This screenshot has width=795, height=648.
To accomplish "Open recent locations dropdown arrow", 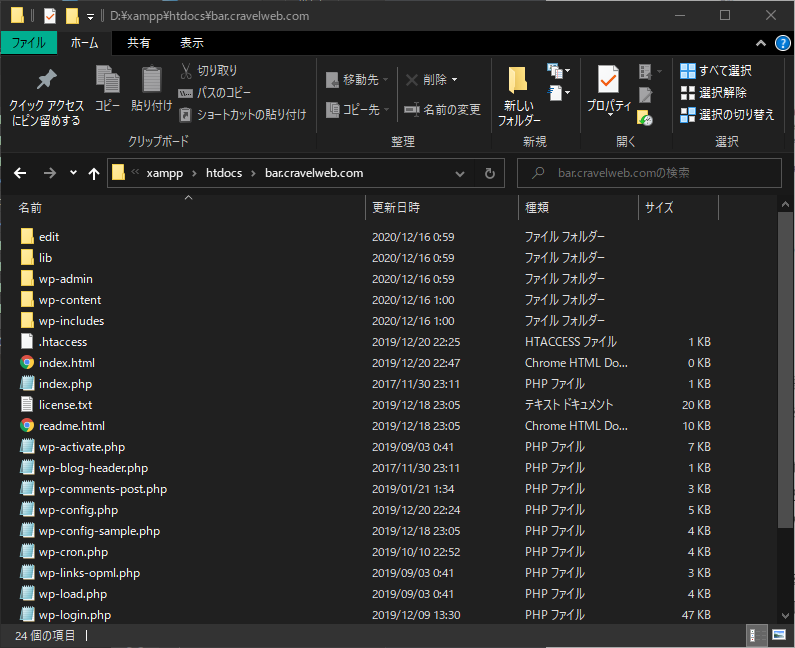I will 74,173.
